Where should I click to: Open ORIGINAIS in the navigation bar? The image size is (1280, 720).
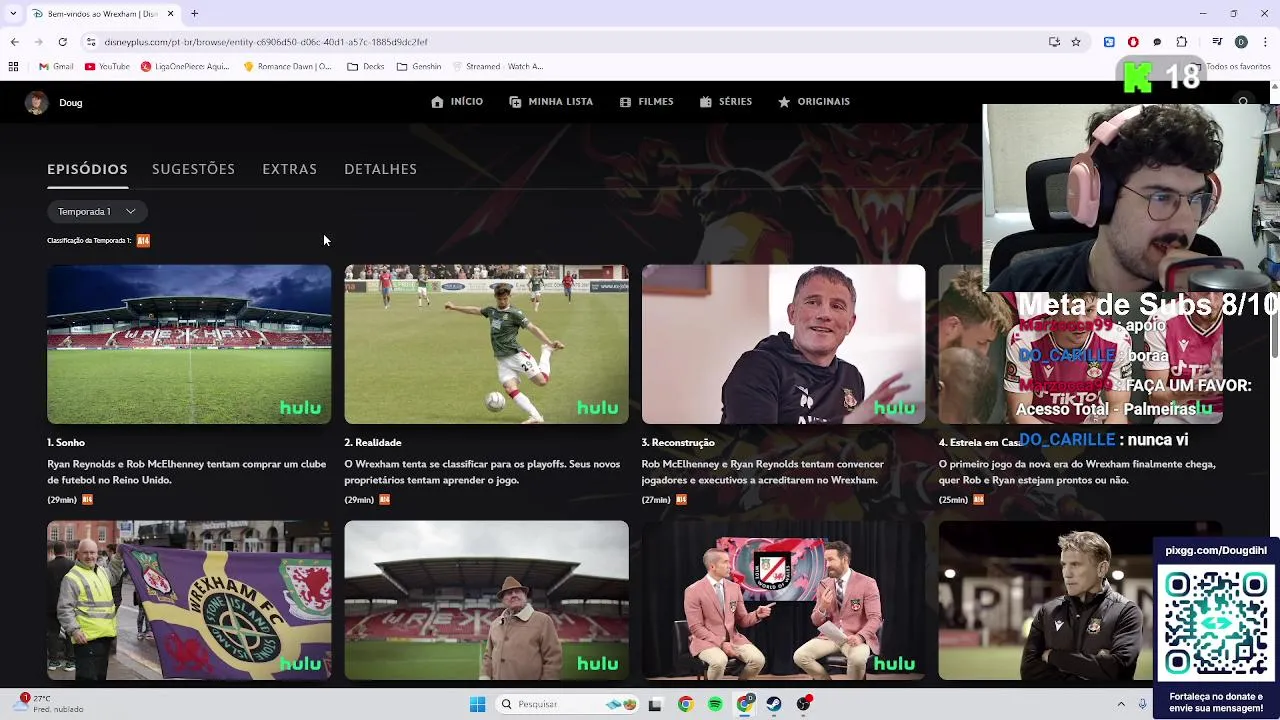(x=814, y=102)
